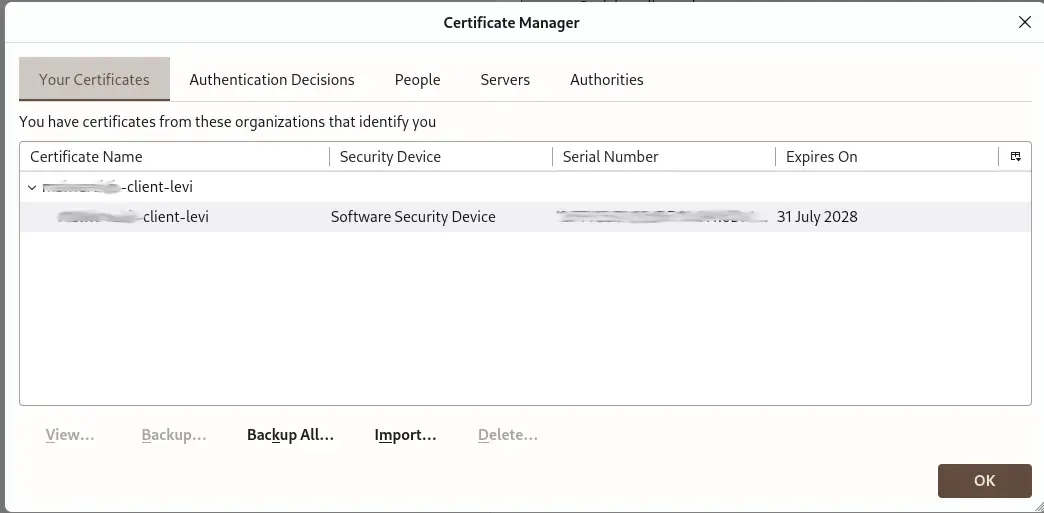This screenshot has width=1044, height=513.
Task: Sort by Certificate Name column header
Action: coord(174,157)
